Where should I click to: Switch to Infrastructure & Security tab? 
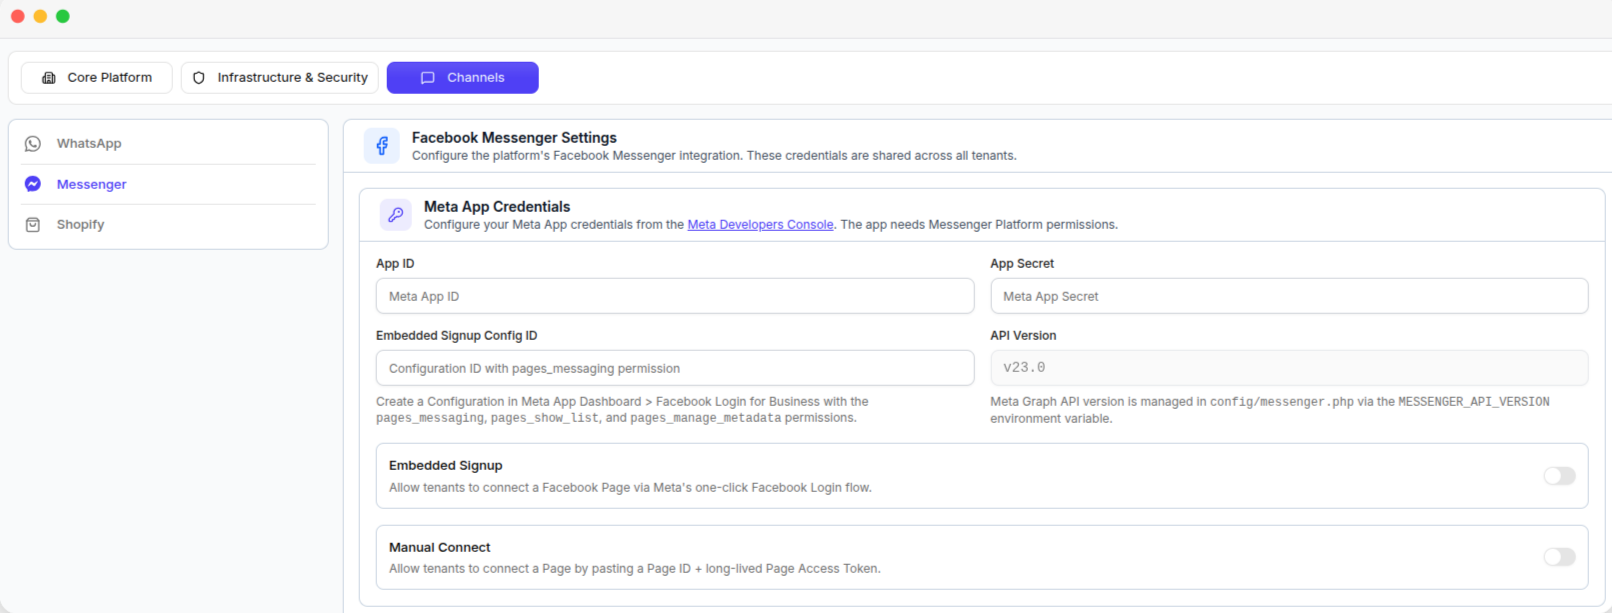pos(280,78)
